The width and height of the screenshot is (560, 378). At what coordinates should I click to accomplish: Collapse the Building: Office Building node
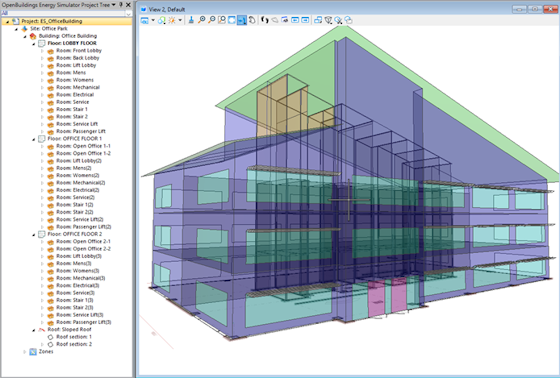25,36
